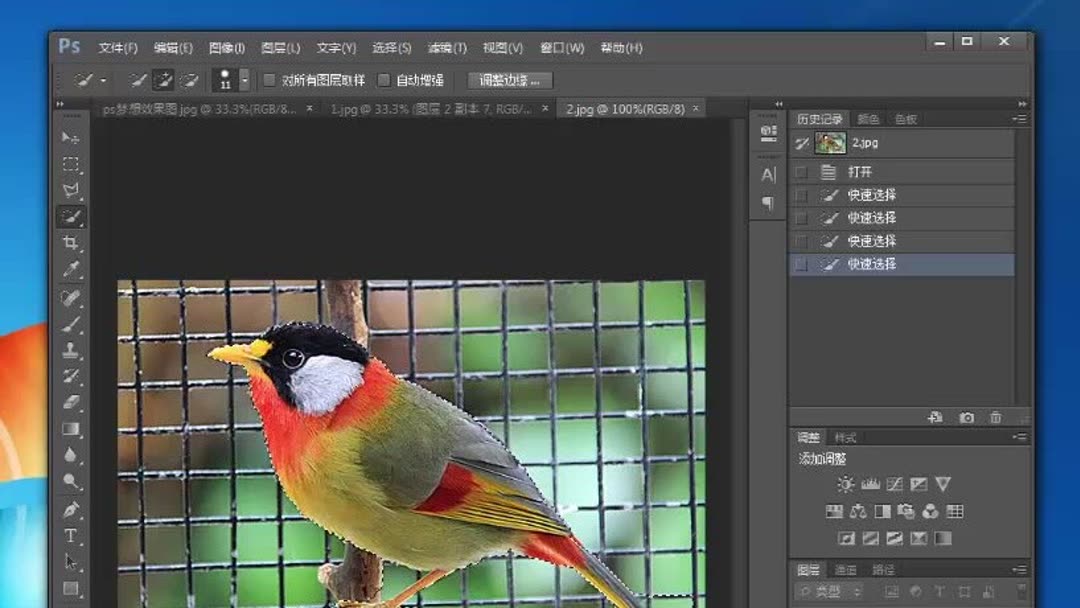Open the brush size dropdown in options bar
The width and height of the screenshot is (1080, 608).
[245, 80]
